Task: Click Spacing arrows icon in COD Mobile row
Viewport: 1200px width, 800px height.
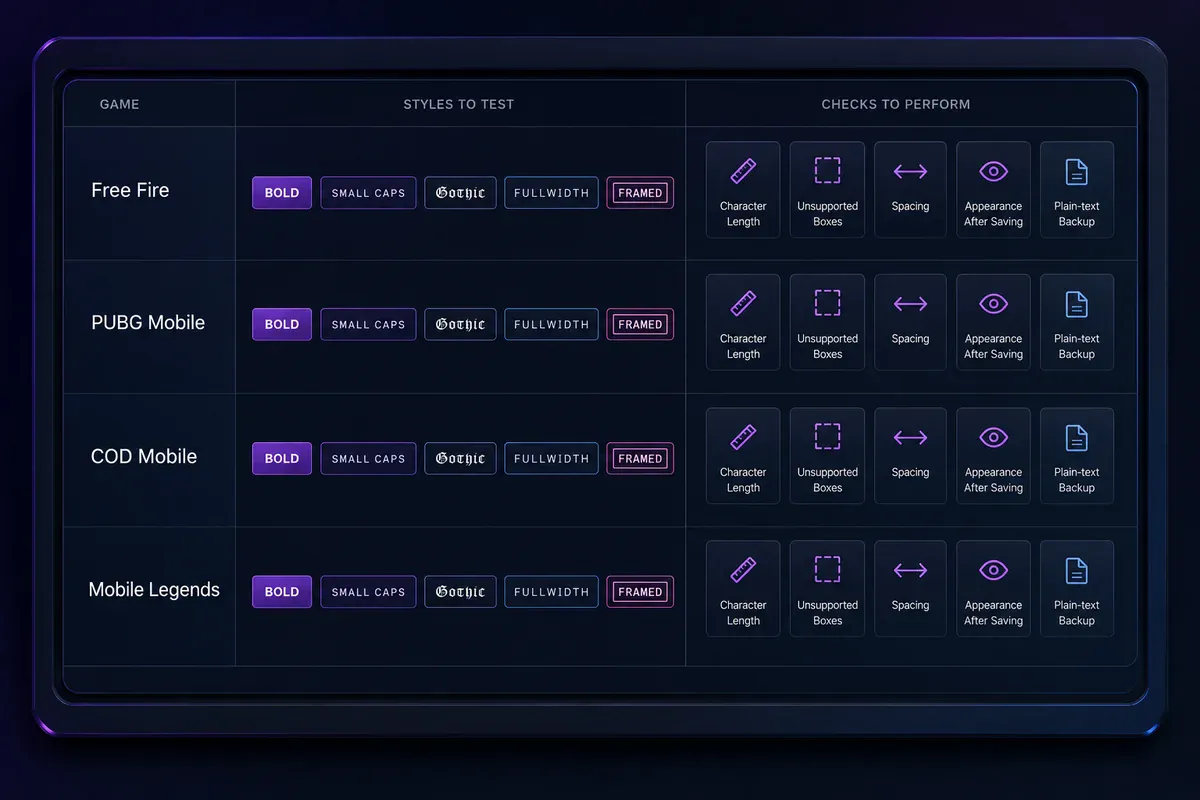Action: tap(910, 437)
